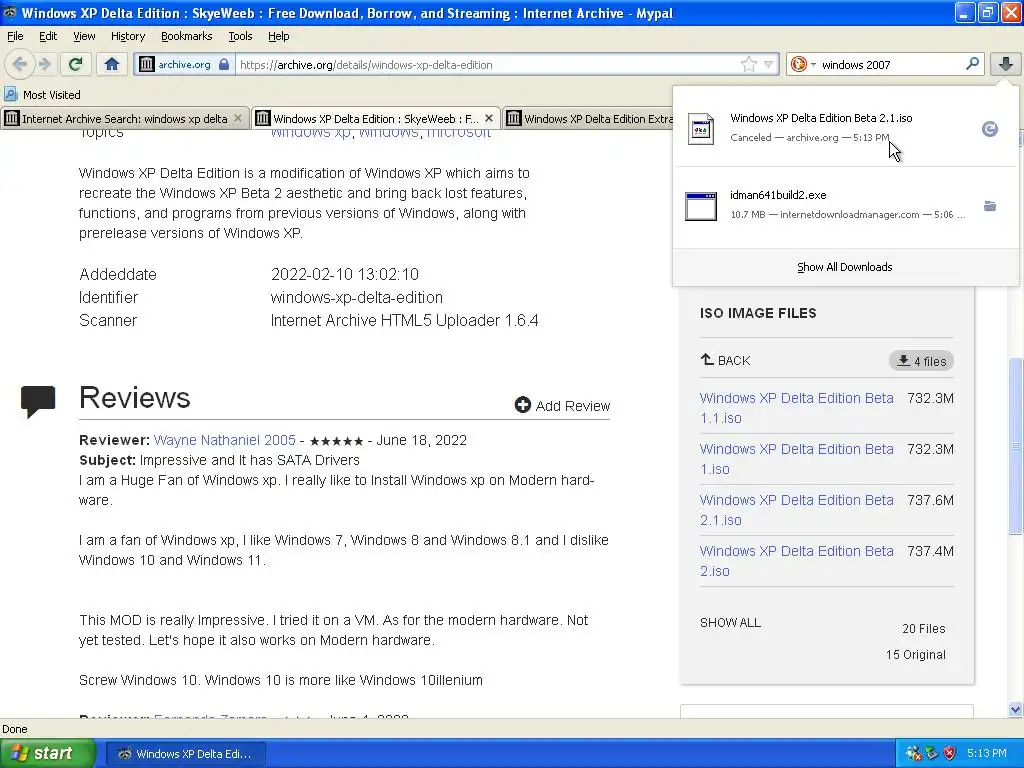The height and width of the screenshot is (768, 1024).
Task: Switch to Windows XP Delta Edition Extra tab
Action: [589, 118]
